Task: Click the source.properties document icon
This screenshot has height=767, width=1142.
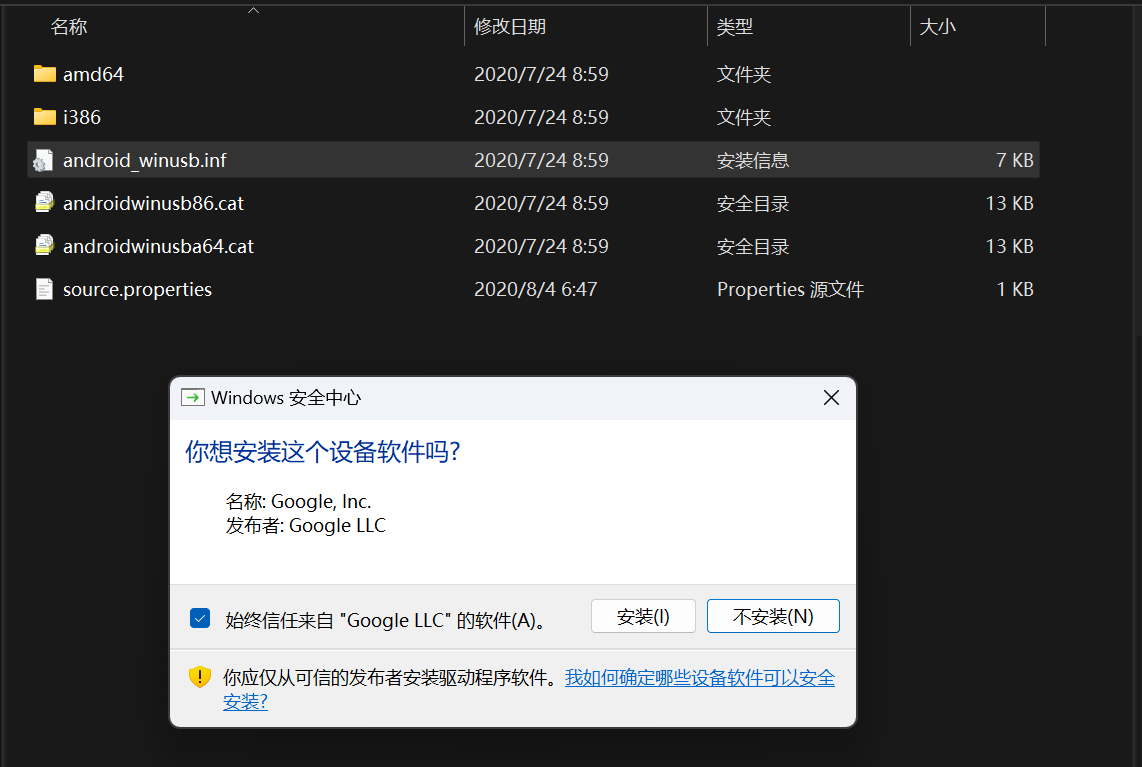Action: (x=44, y=289)
